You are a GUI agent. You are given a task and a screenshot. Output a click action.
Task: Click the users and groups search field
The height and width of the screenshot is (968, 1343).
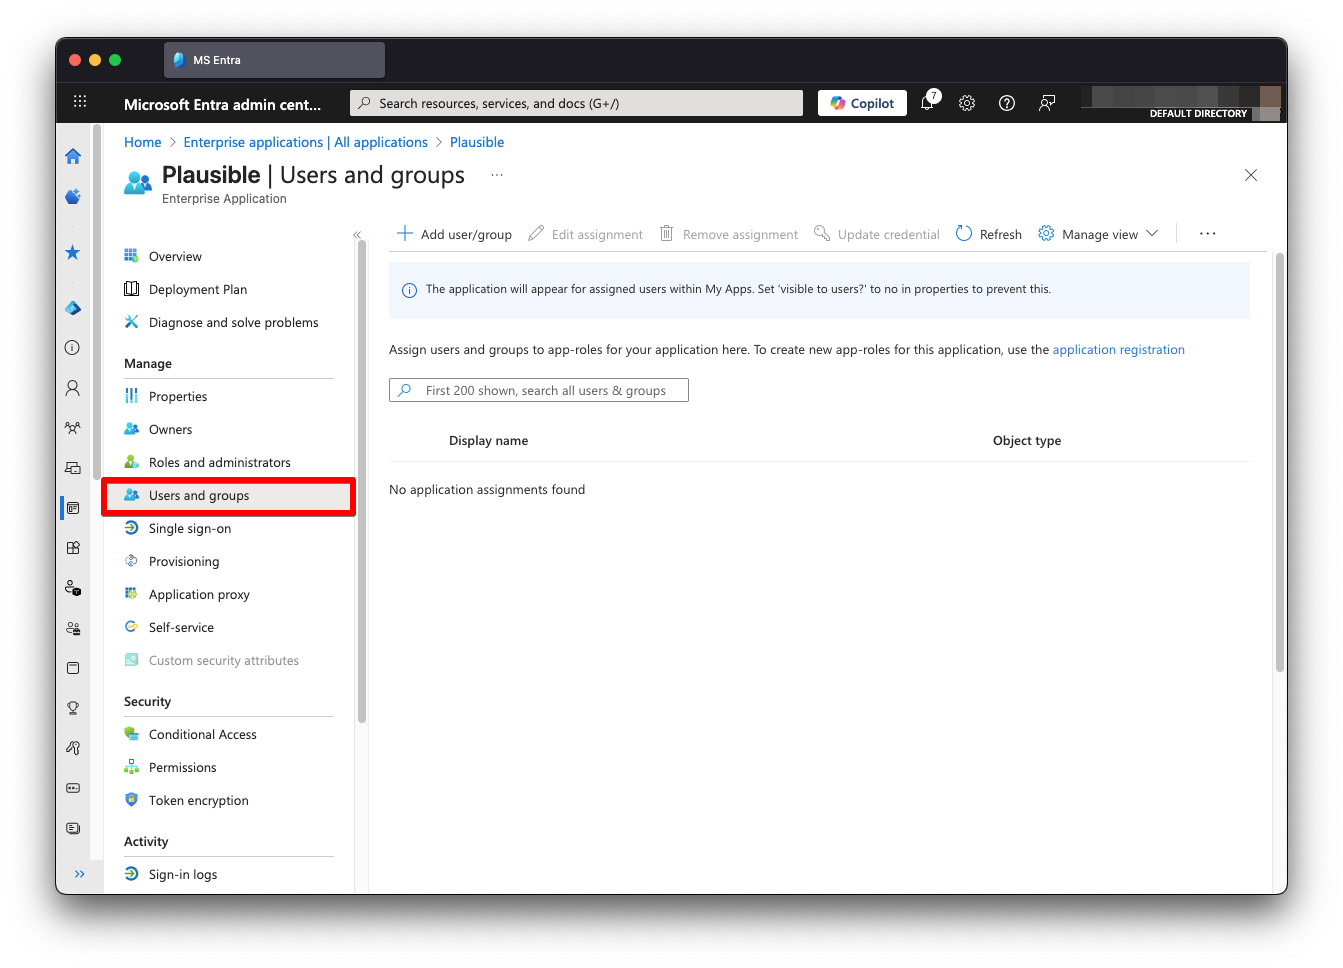pyautogui.click(x=538, y=390)
